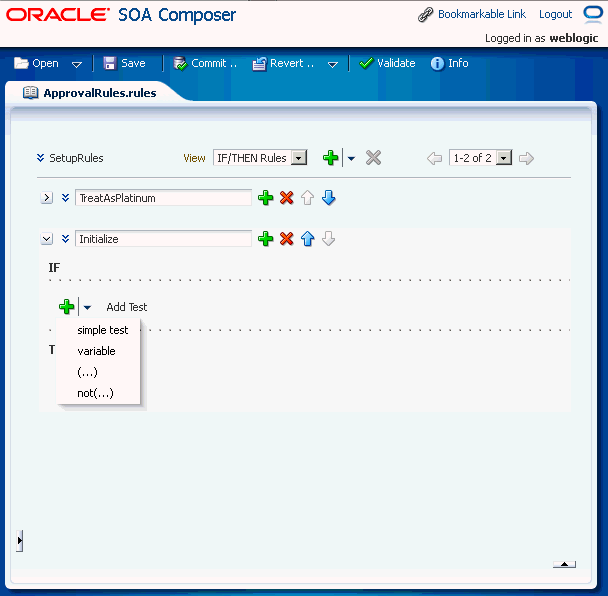The width and height of the screenshot is (608, 596).
Task: Delete the Initialize rule with red X
Action: (x=287, y=238)
